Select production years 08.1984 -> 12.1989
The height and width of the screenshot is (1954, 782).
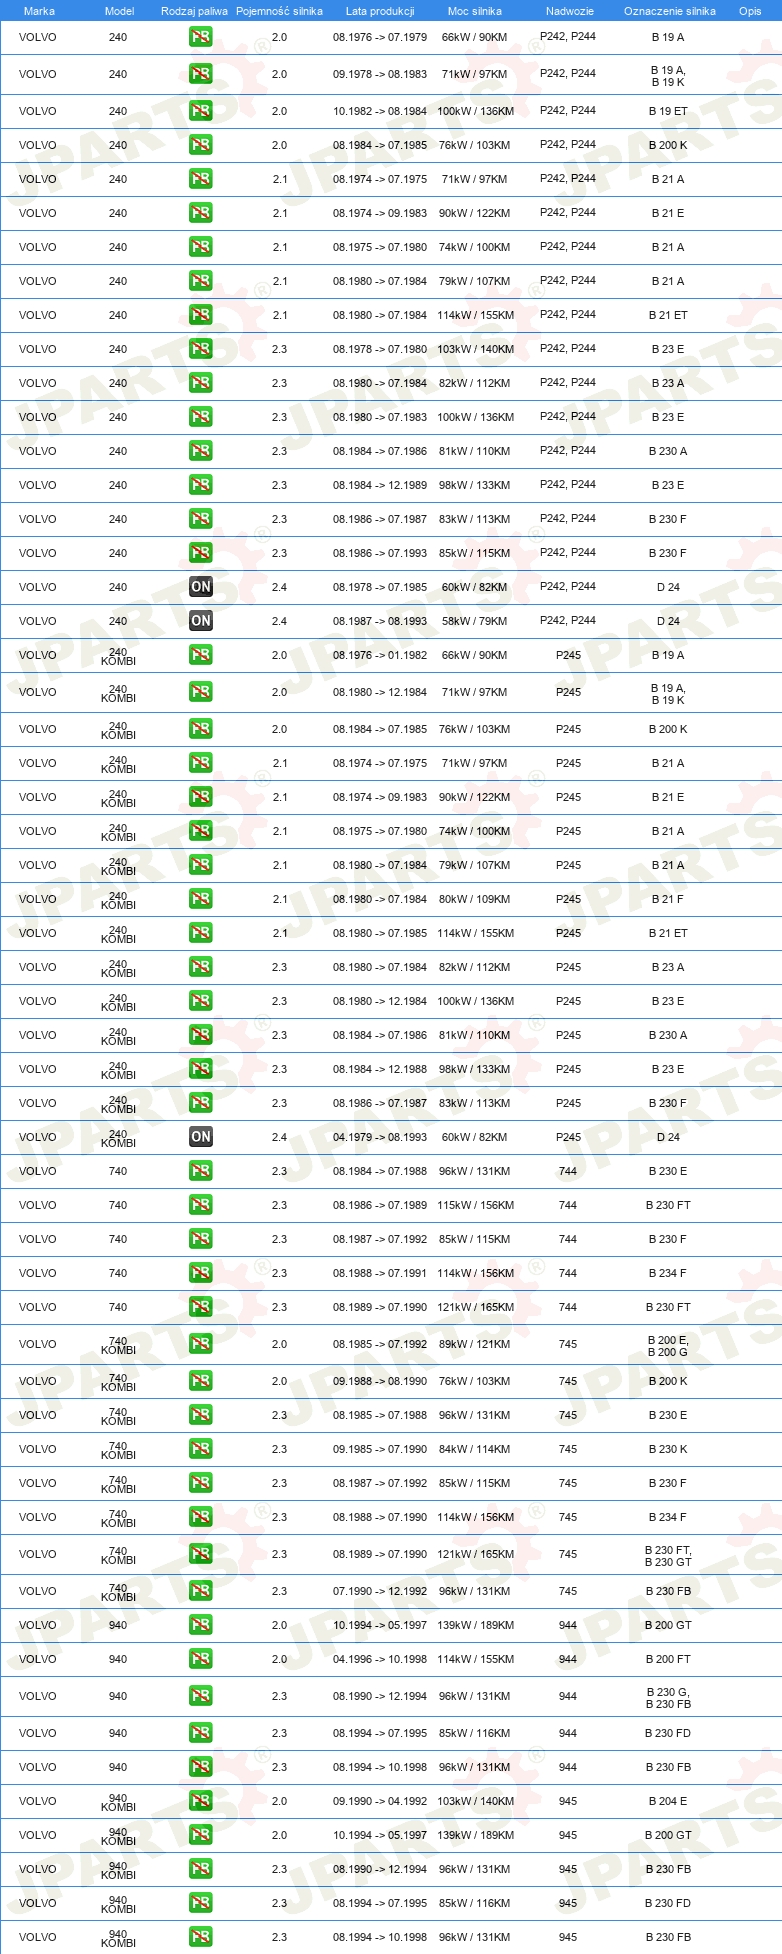click(x=380, y=485)
